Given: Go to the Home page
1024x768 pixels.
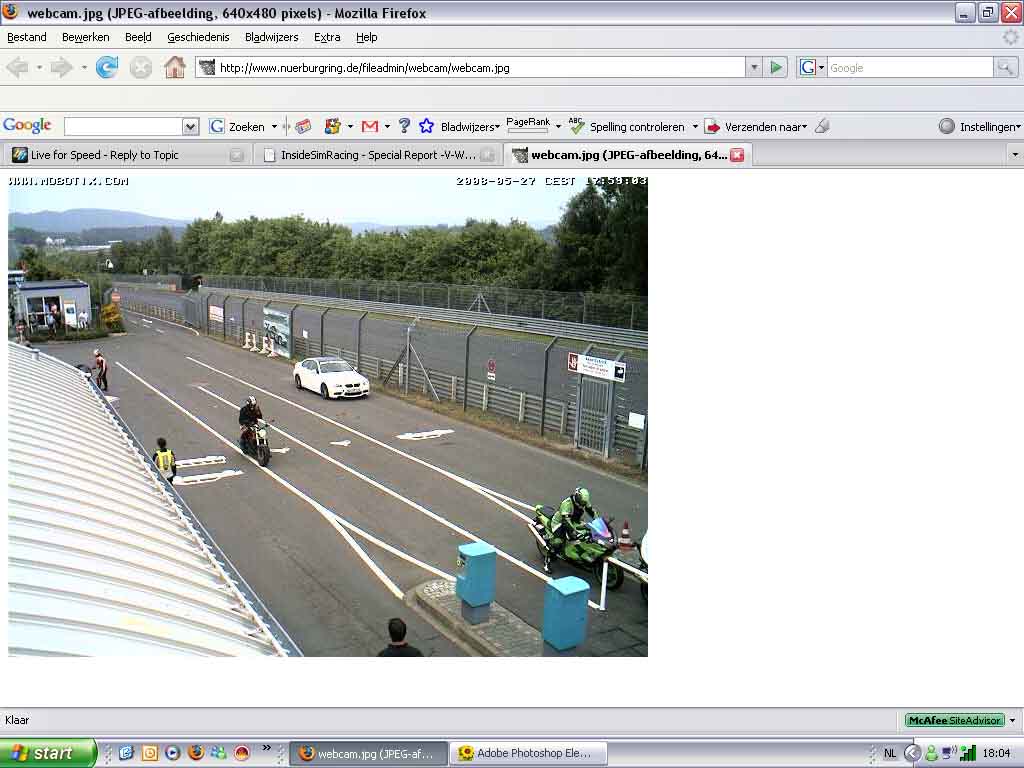Looking at the screenshot, I should click(x=174, y=67).
